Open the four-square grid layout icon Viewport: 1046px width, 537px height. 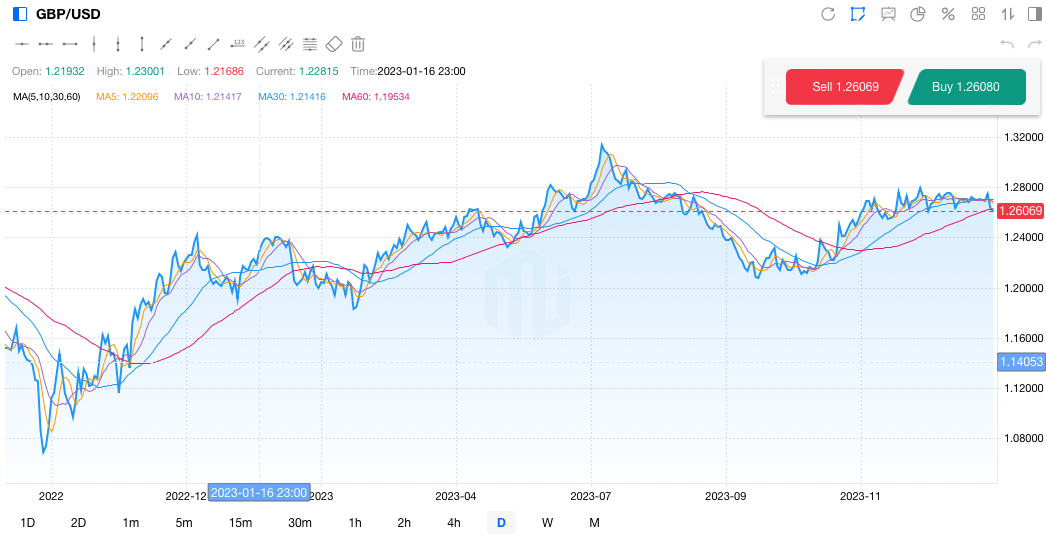click(978, 14)
